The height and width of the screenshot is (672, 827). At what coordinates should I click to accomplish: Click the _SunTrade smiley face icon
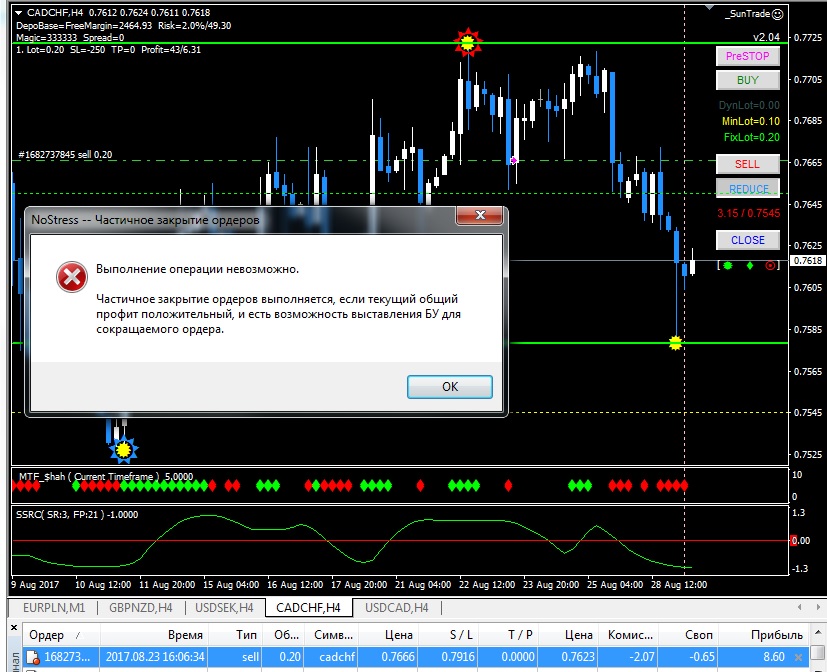pos(777,14)
